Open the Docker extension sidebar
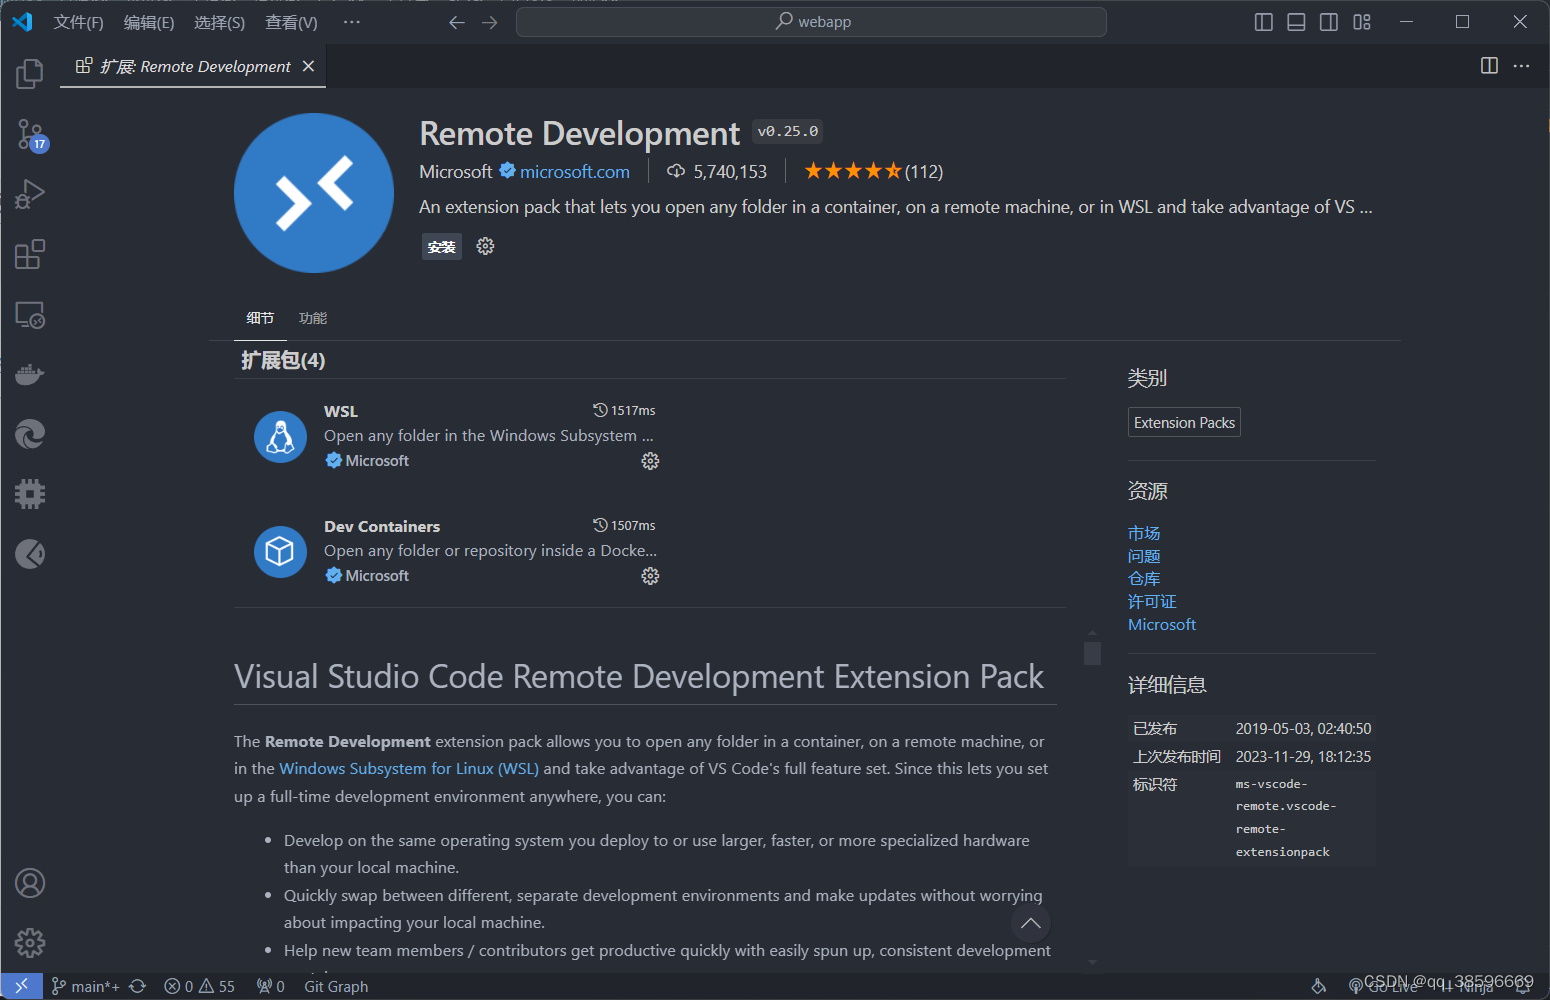Viewport: 1550px width, 1000px height. pyautogui.click(x=29, y=373)
